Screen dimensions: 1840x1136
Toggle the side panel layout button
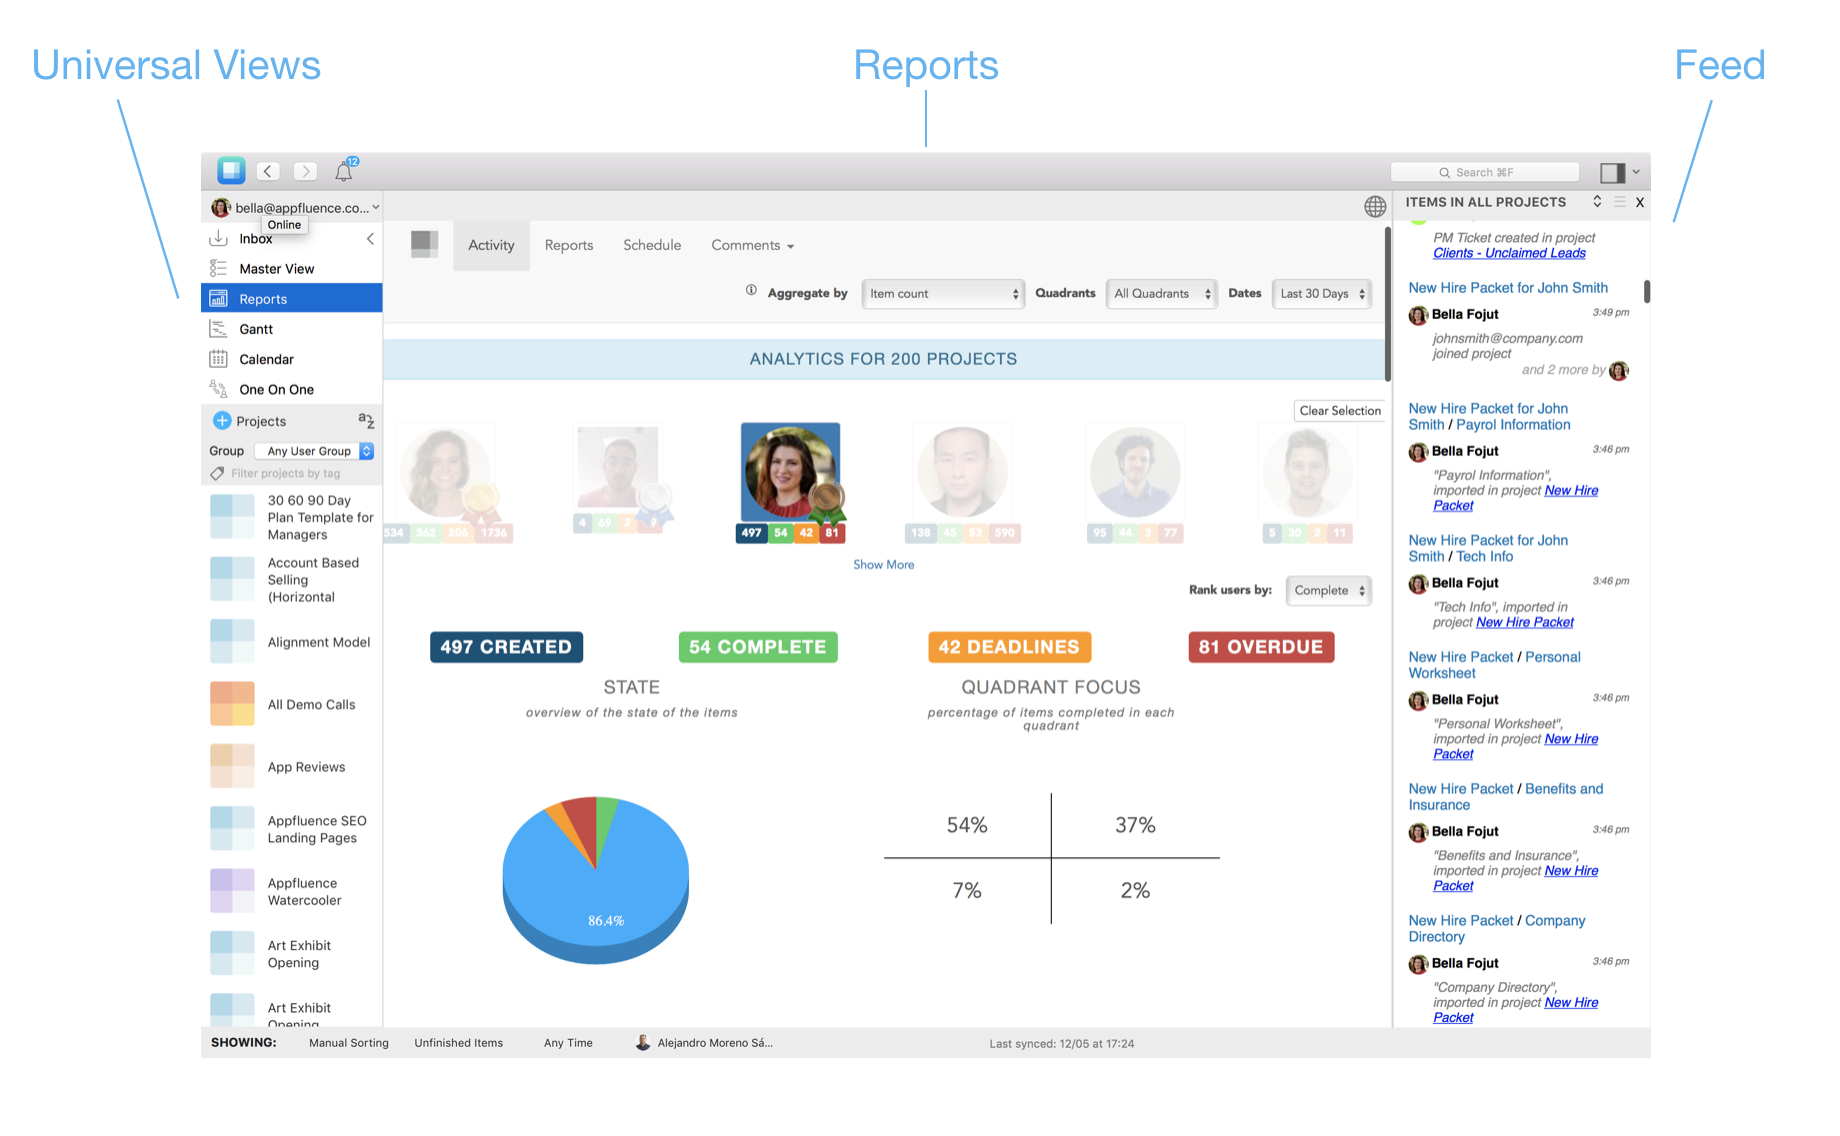(x=1611, y=172)
